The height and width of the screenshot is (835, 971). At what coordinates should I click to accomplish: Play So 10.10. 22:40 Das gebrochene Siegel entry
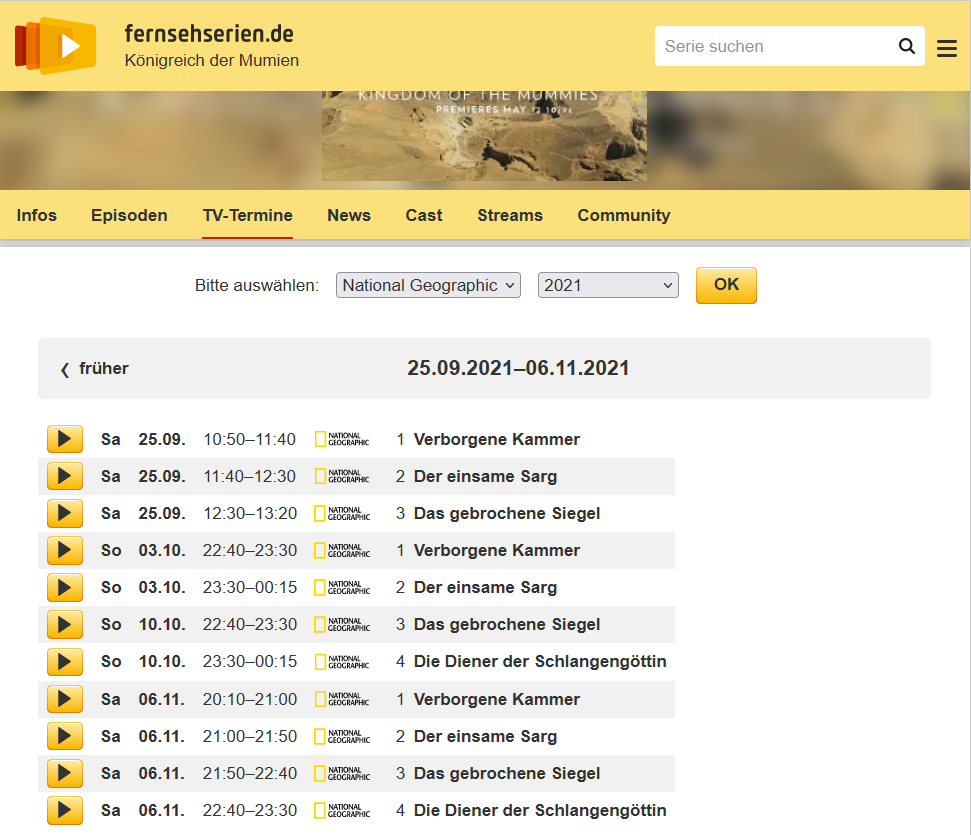pyautogui.click(x=65, y=624)
